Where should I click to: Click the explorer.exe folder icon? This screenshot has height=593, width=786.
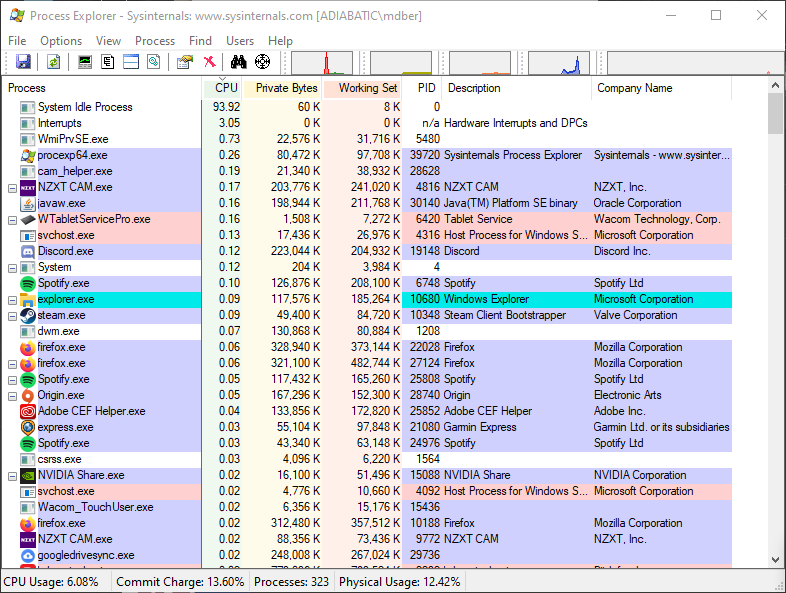(x=28, y=300)
